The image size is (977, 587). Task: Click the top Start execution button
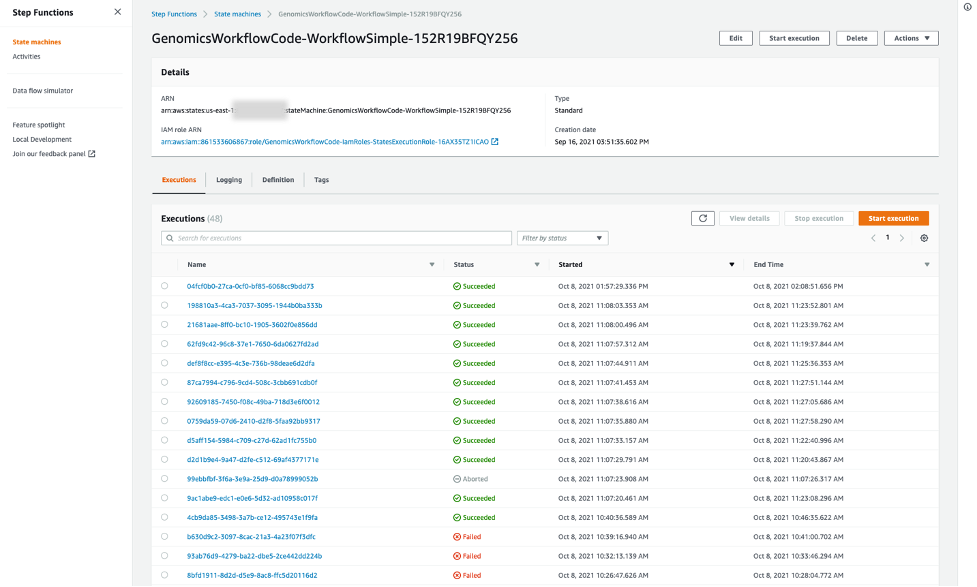794,38
